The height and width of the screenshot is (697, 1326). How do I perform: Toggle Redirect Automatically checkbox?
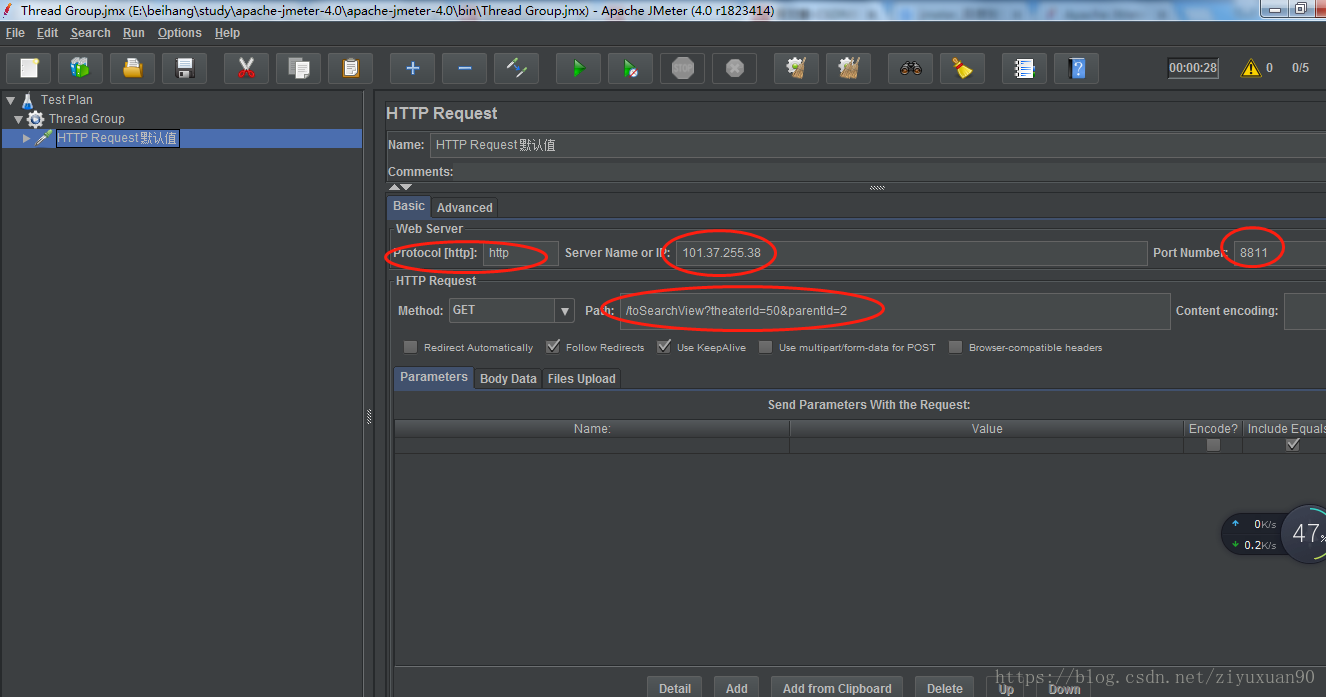(410, 347)
